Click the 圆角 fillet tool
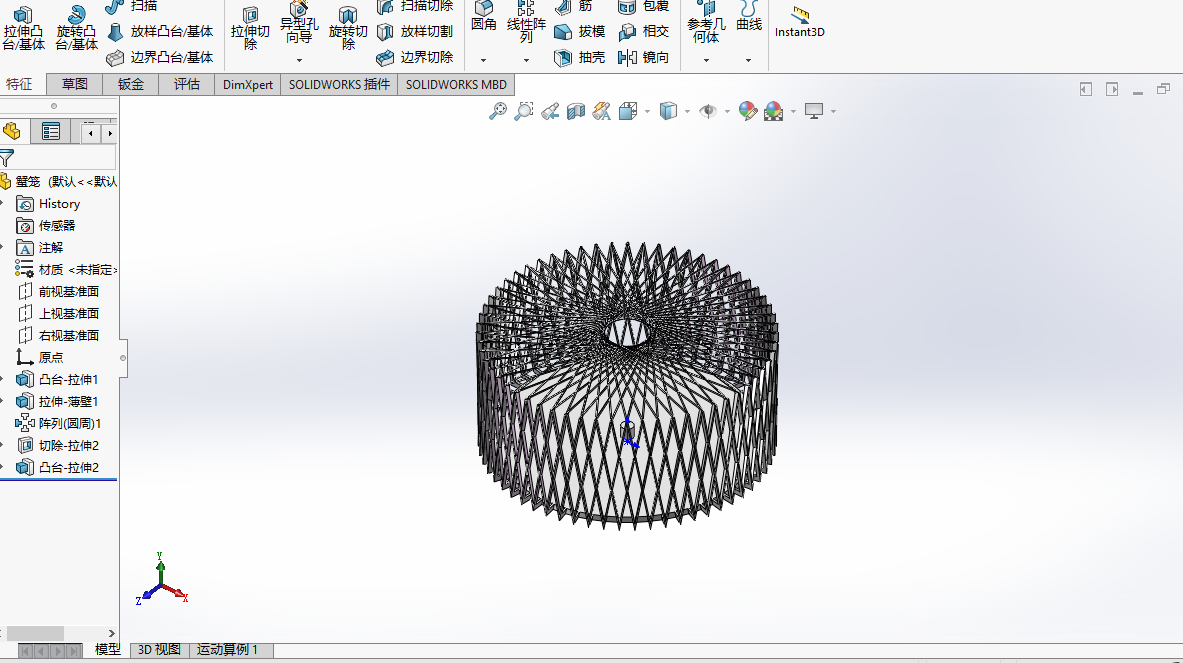The width and height of the screenshot is (1183, 663). click(483, 16)
